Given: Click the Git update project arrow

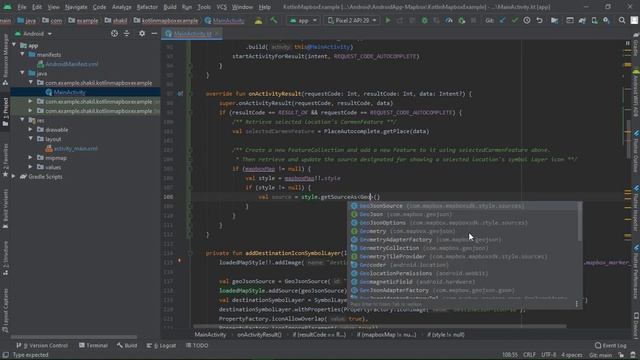Looking at the screenshot, I should tap(502, 20).
